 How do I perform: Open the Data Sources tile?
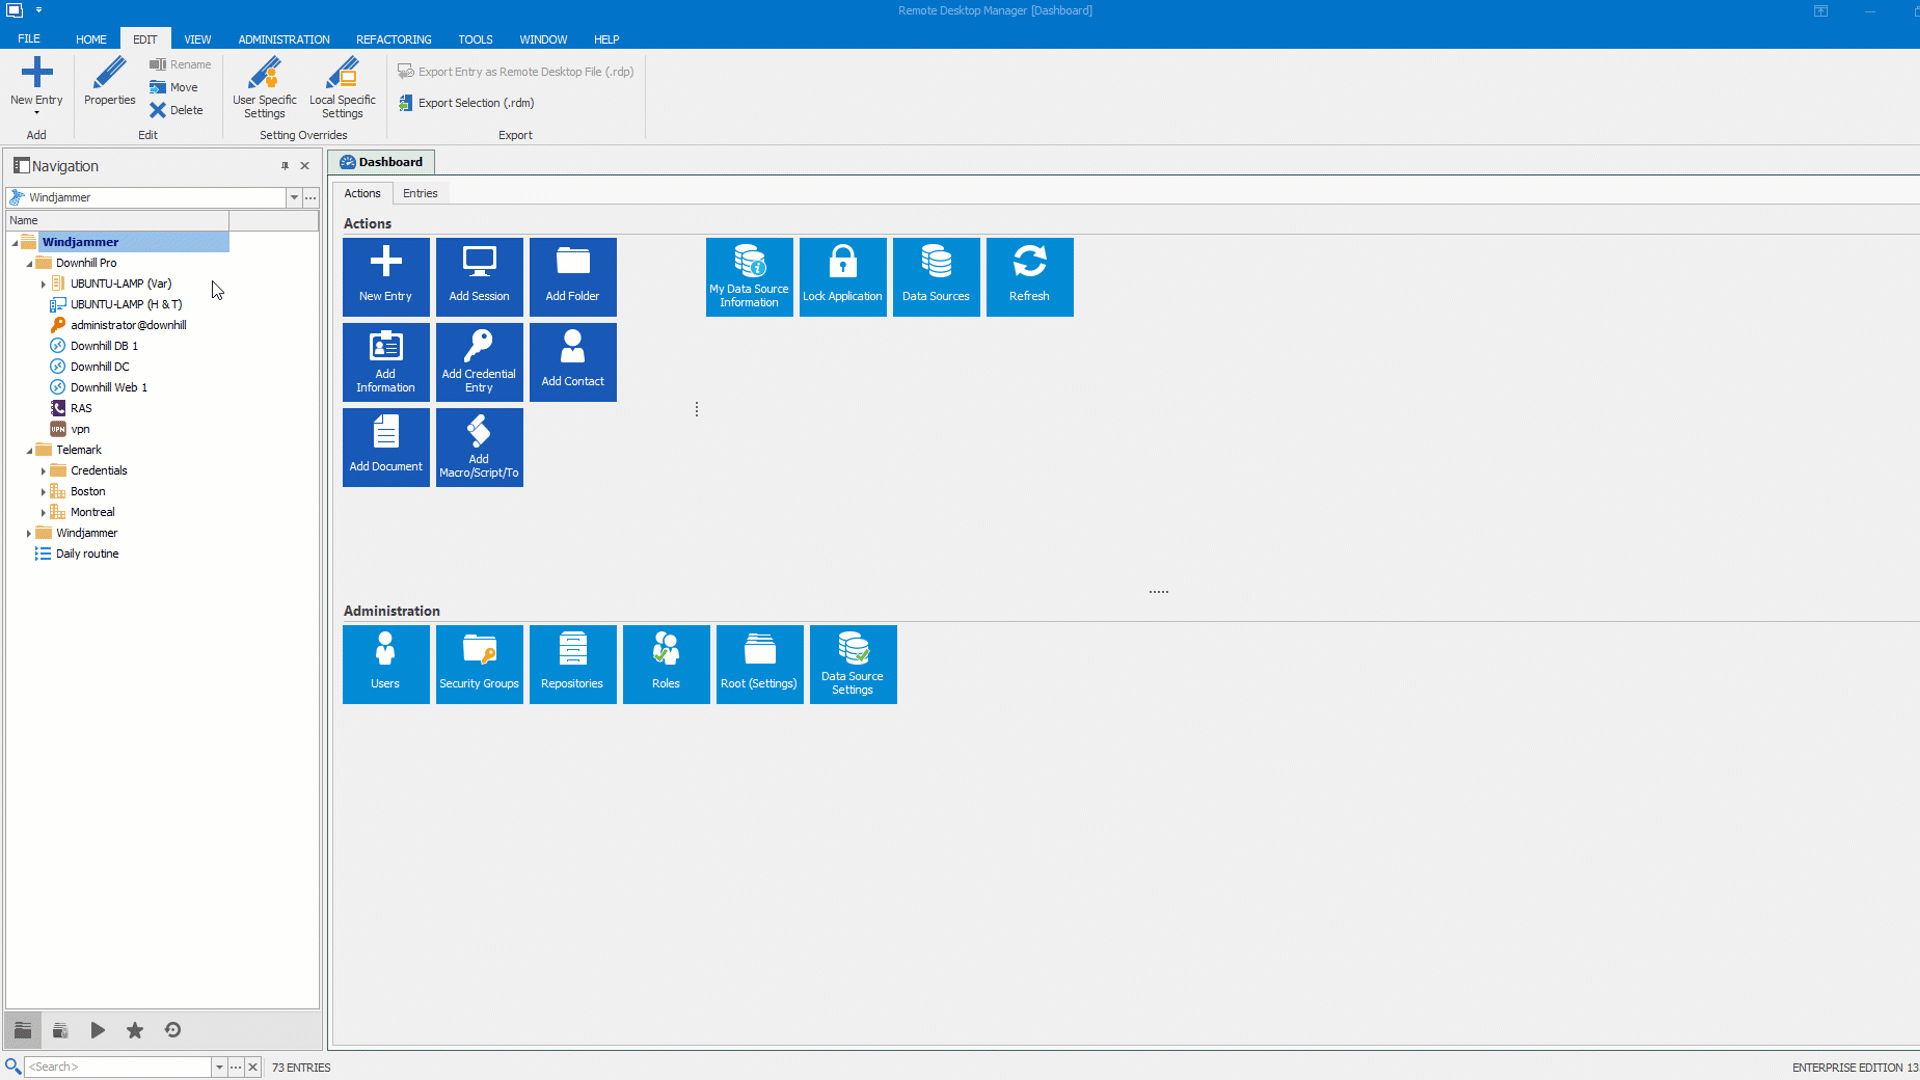(936, 277)
